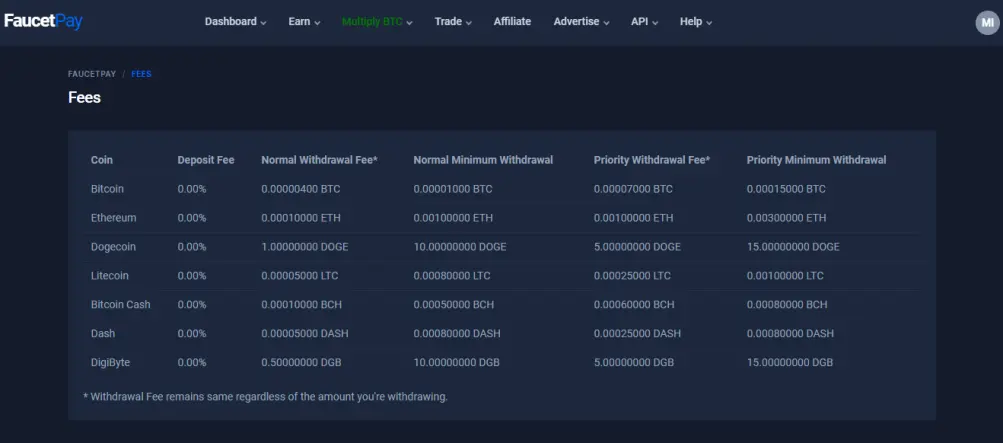Select the 0.00060000 BCH priority fee
Image resolution: width=1003 pixels, height=443 pixels.
634,304
